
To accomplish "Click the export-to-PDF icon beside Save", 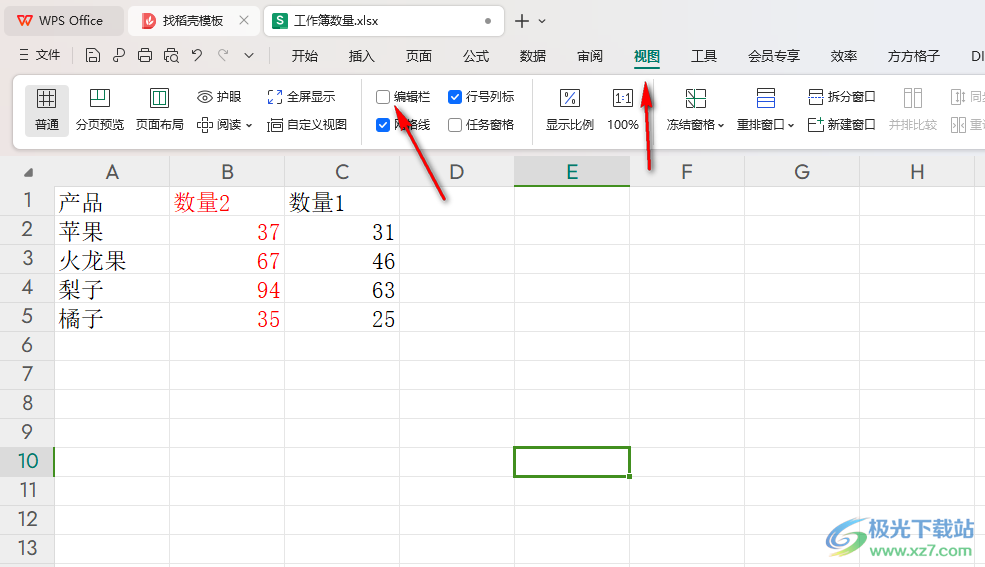I will tap(119, 56).
